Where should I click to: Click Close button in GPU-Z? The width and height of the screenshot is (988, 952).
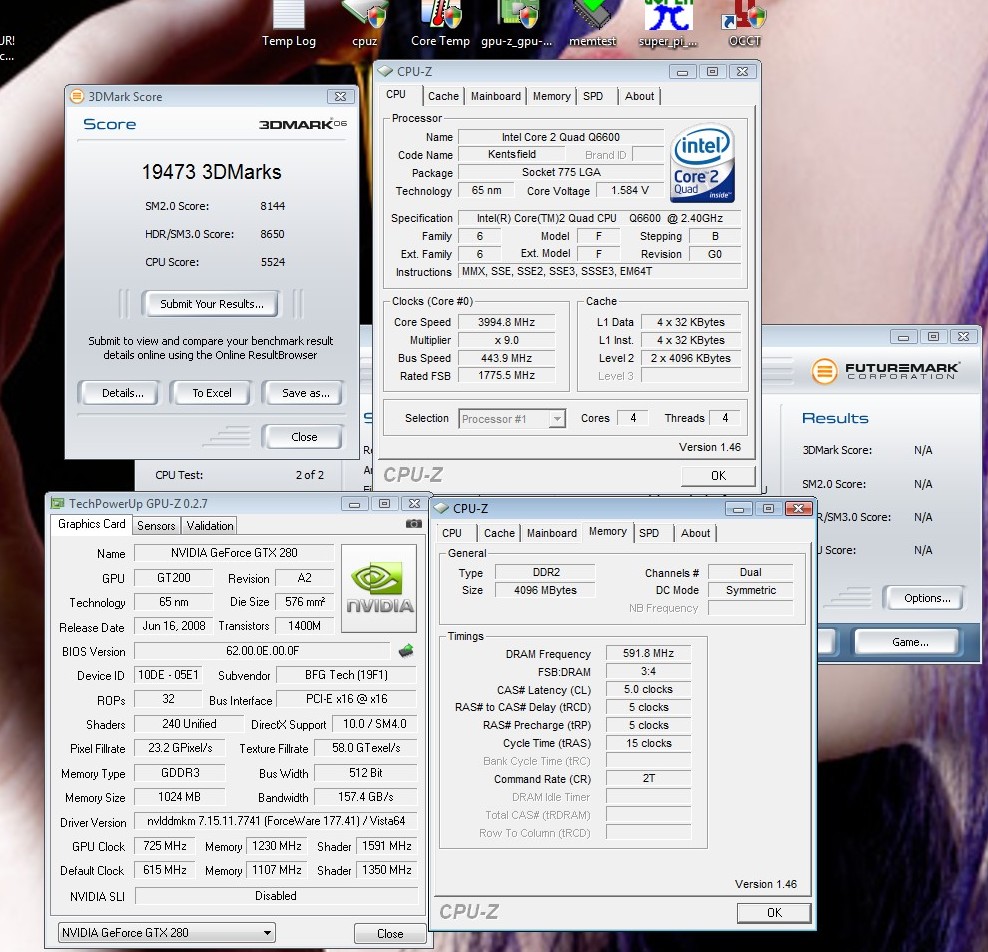(x=390, y=933)
